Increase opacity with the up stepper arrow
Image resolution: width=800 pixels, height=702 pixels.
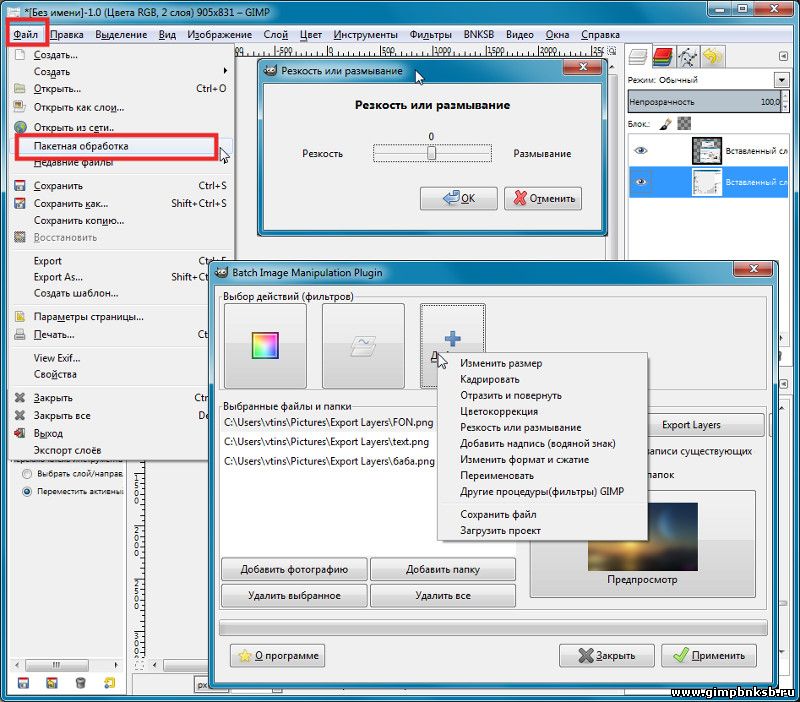tap(785, 97)
